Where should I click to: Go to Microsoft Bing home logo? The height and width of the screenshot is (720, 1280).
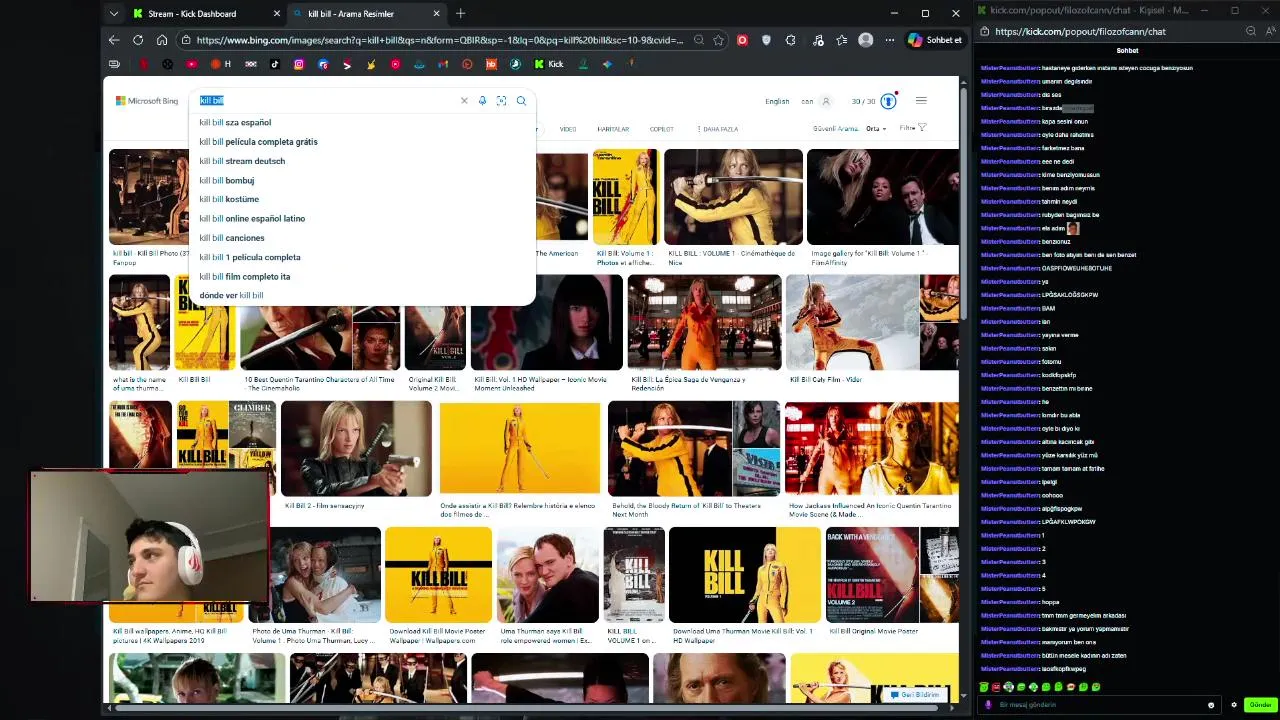(147, 101)
